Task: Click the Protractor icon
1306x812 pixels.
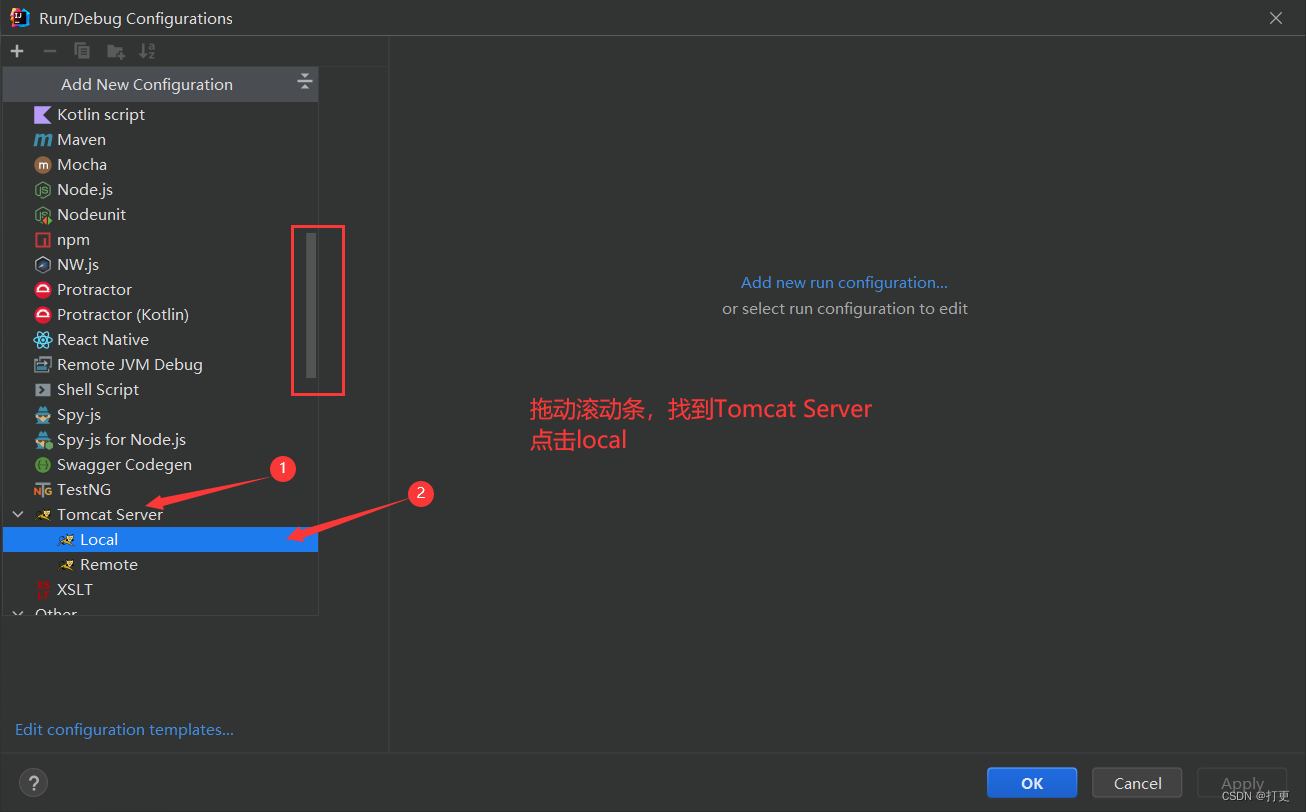Action: (x=42, y=290)
